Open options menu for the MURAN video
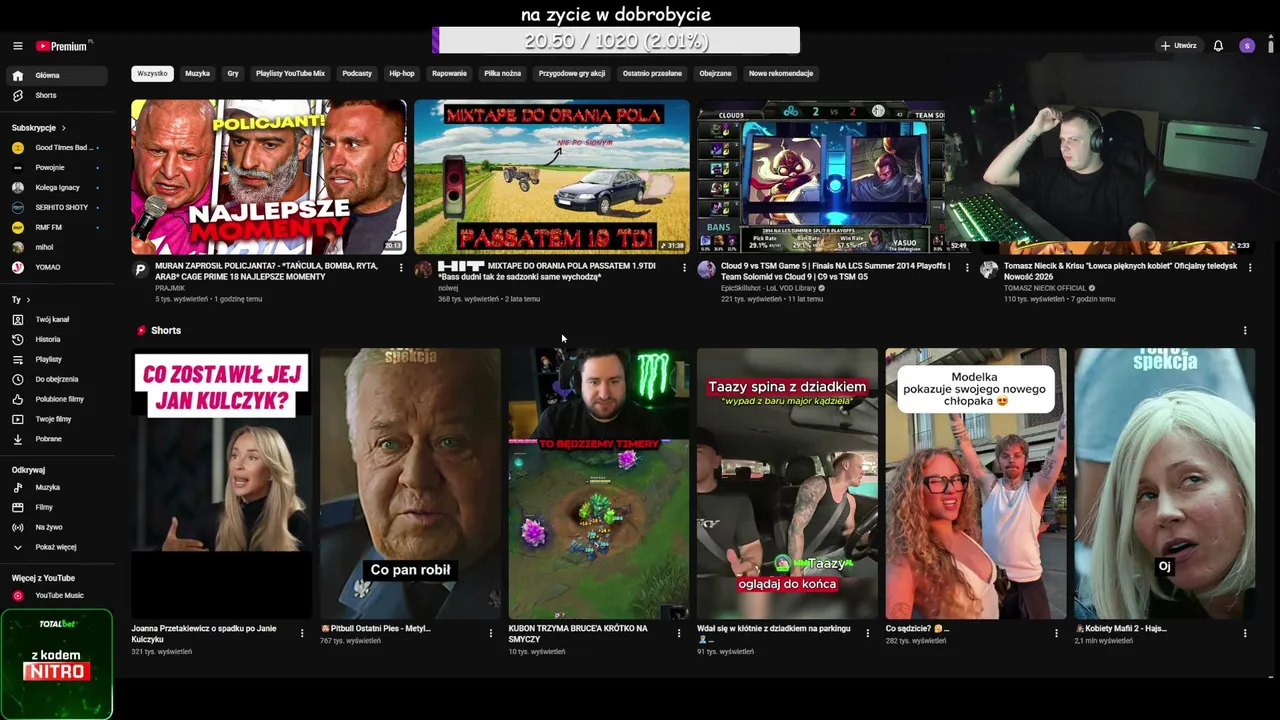Viewport: 1280px width, 720px height. [401, 268]
